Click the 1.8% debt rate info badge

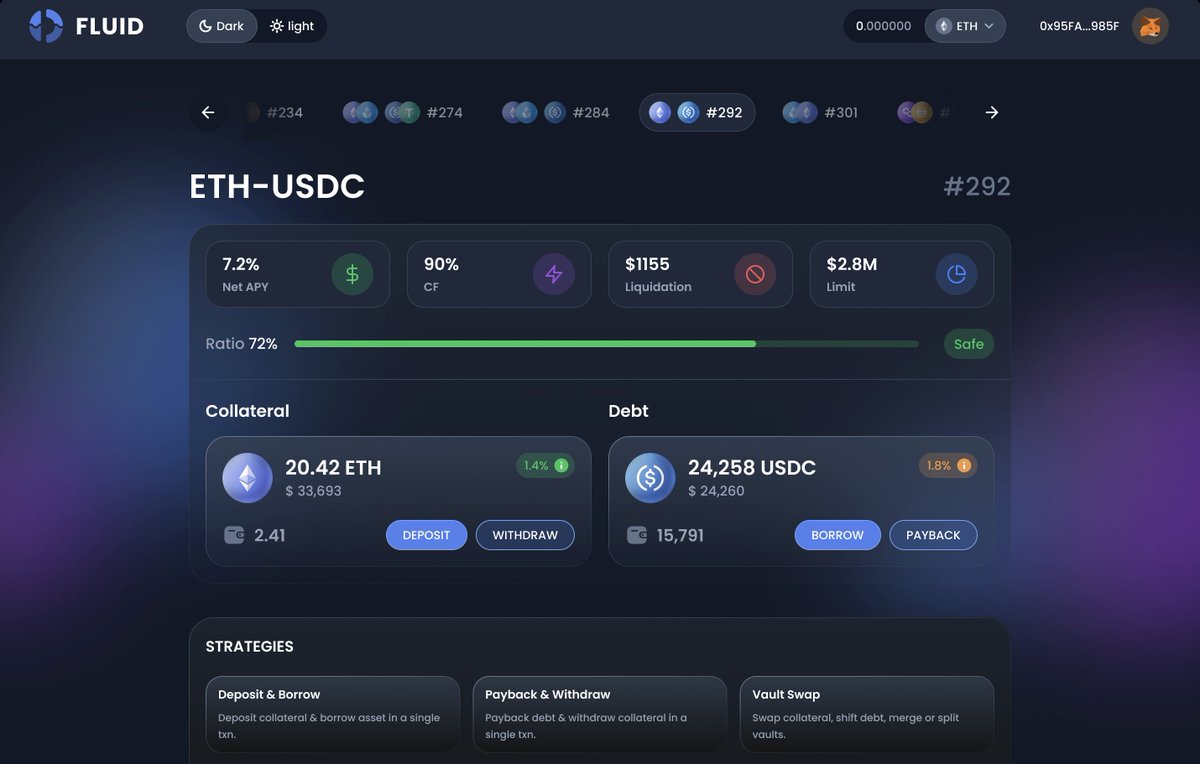[948, 465]
